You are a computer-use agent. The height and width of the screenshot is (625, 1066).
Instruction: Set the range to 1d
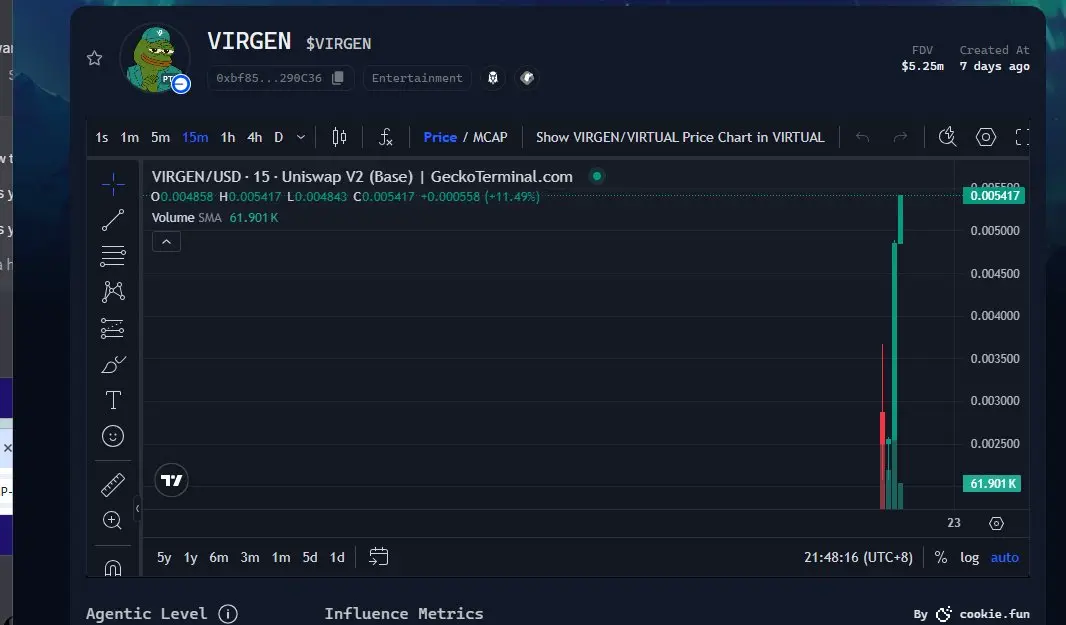coord(337,558)
